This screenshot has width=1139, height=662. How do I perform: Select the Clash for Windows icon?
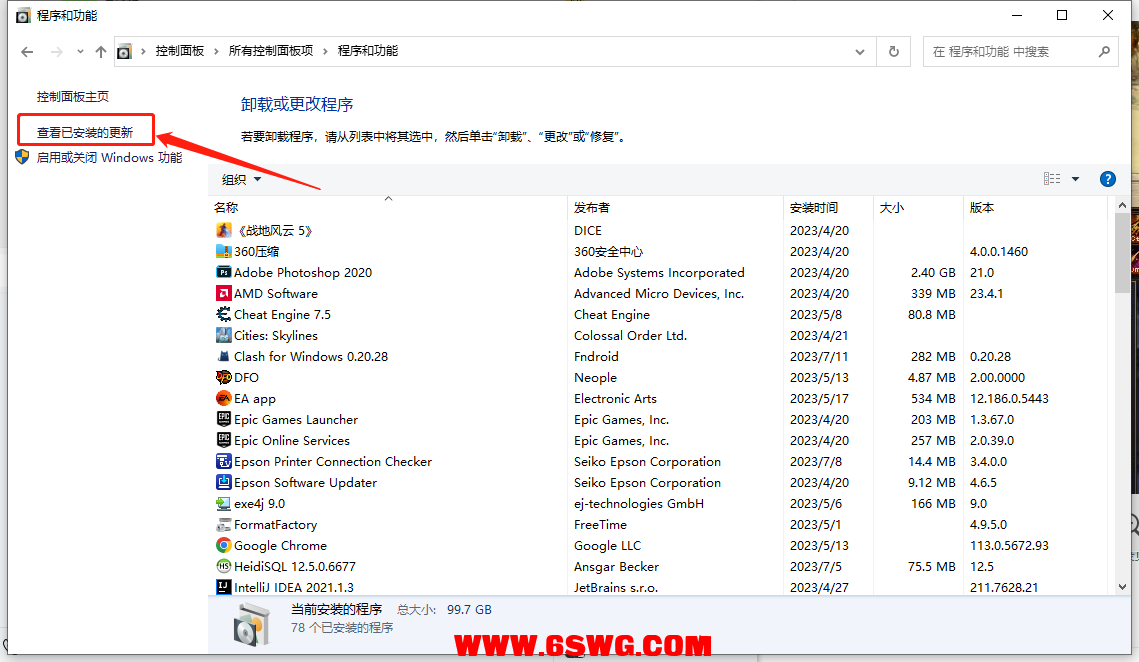(x=224, y=357)
